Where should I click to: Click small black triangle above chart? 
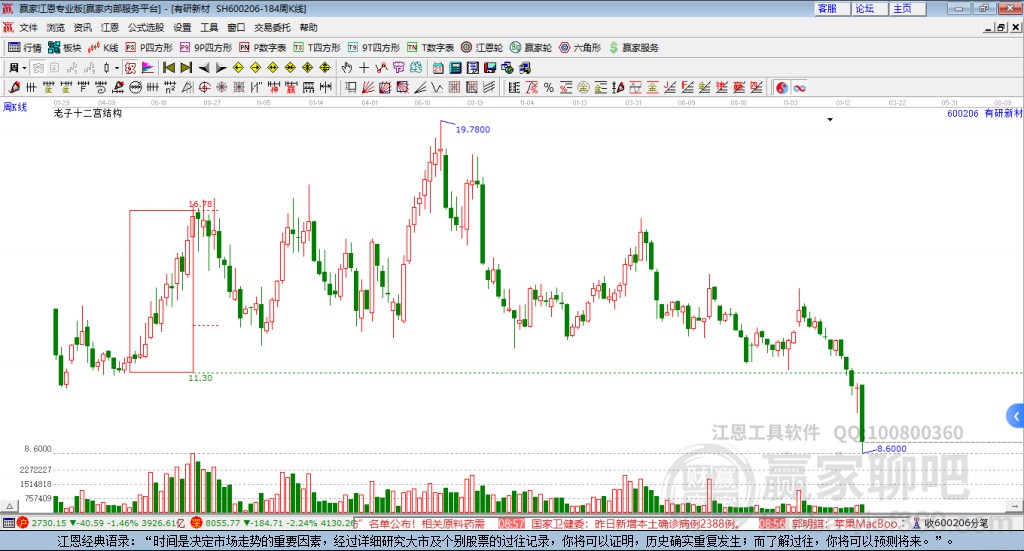pos(830,119)
